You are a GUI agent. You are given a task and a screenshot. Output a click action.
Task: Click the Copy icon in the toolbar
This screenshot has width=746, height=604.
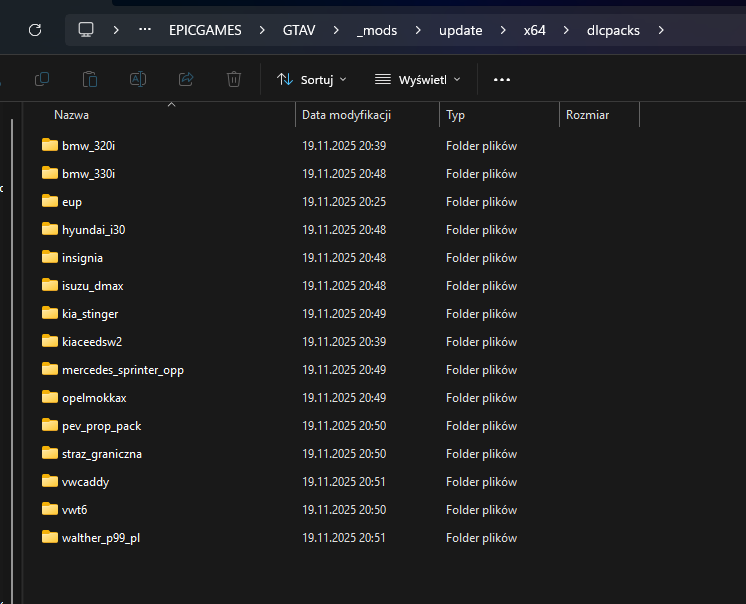42,79
